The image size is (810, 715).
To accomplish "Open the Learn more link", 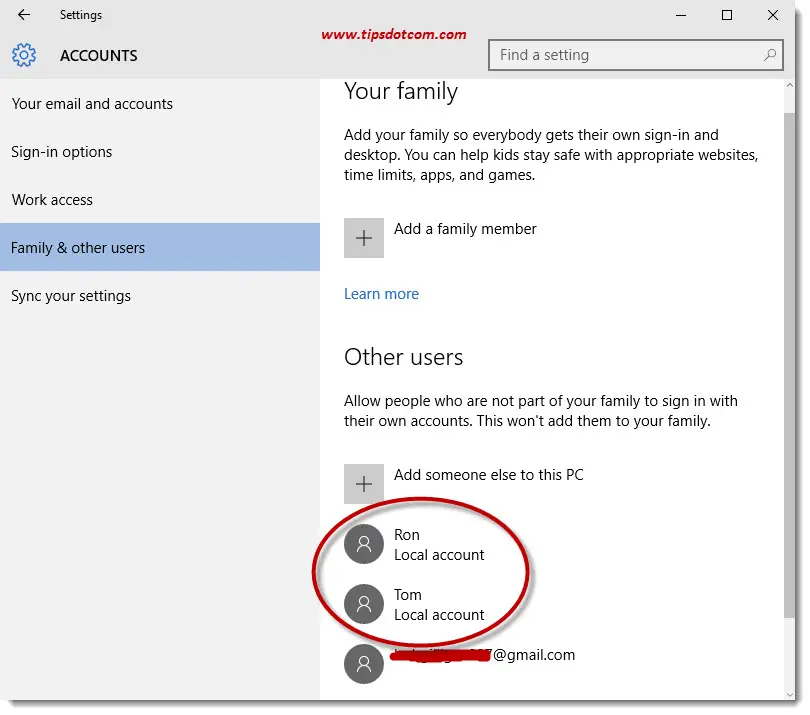I will (381, 293).
